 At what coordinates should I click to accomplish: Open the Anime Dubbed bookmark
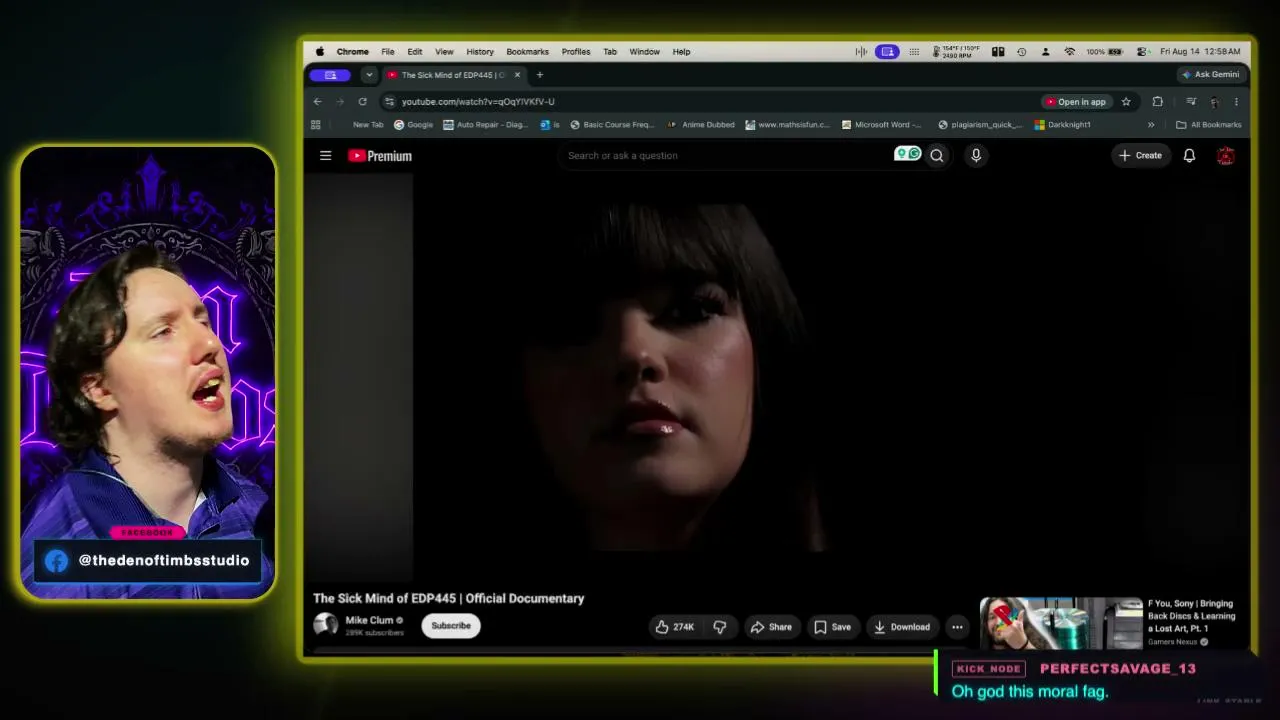[701, 125]
